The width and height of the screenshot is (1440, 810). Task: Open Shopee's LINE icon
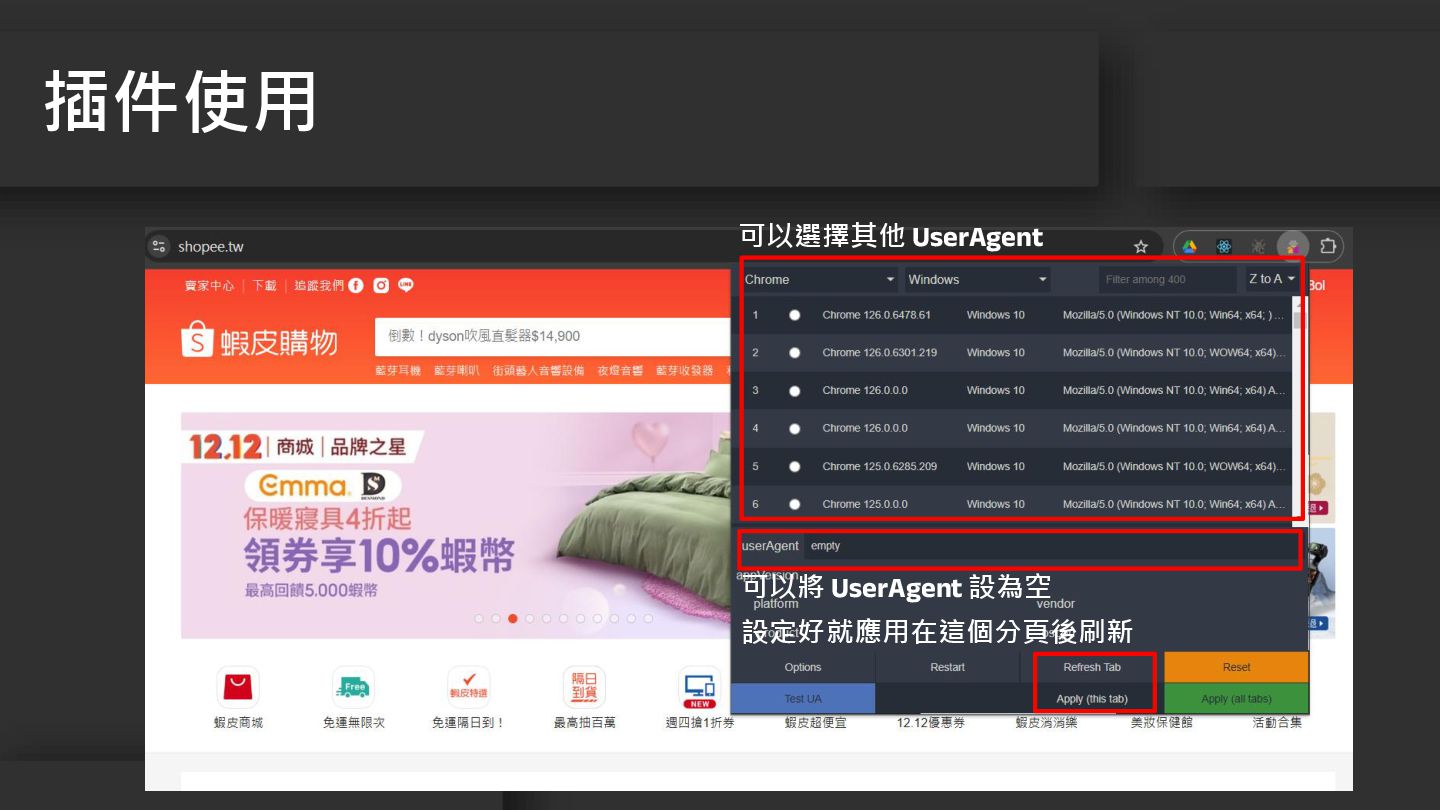(406, 285)
